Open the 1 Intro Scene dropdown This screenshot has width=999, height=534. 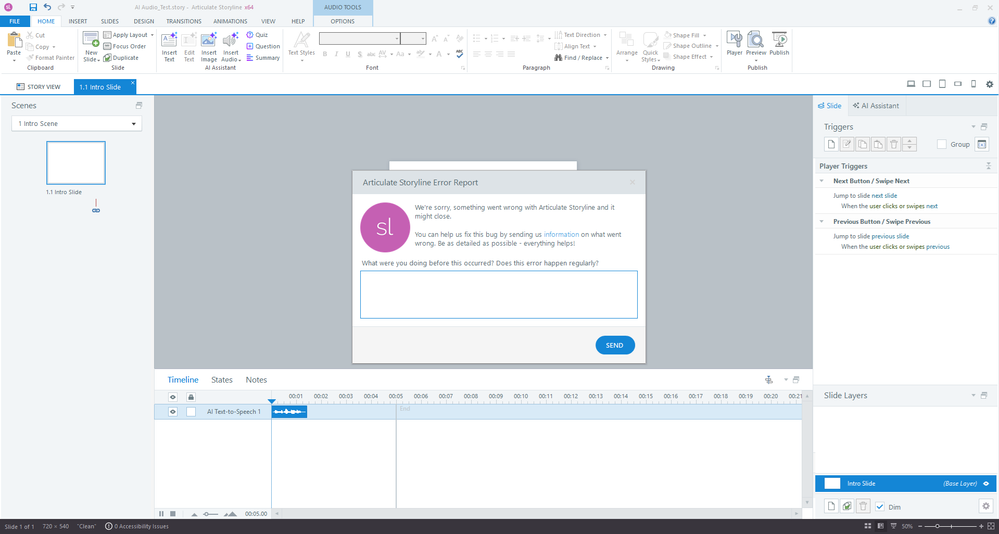point(76,124)
